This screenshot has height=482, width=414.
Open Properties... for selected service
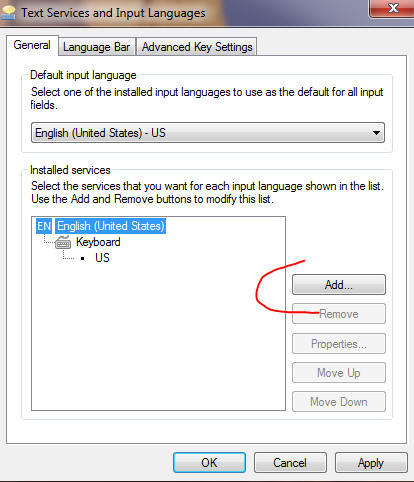(339, 344)
